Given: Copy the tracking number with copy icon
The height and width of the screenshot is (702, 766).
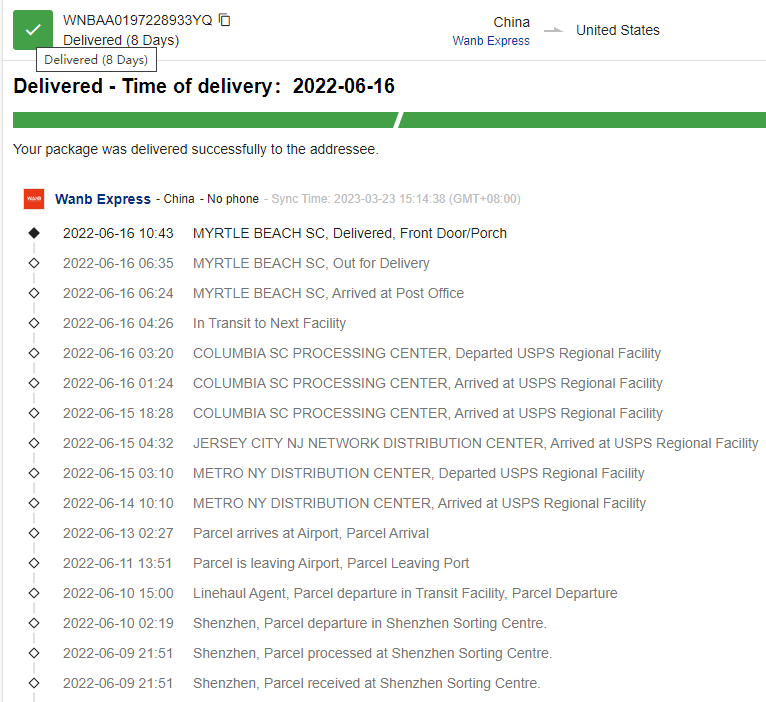Looking at the screenshot, I should pos(225,20).
